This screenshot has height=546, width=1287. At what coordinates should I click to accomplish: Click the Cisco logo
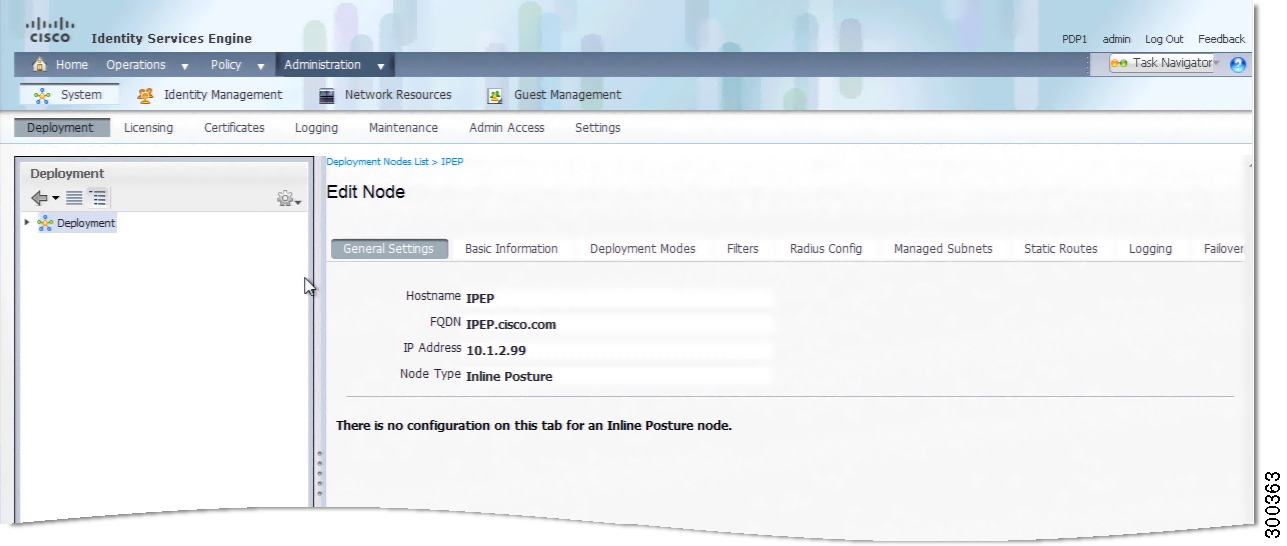coord(50,30)
